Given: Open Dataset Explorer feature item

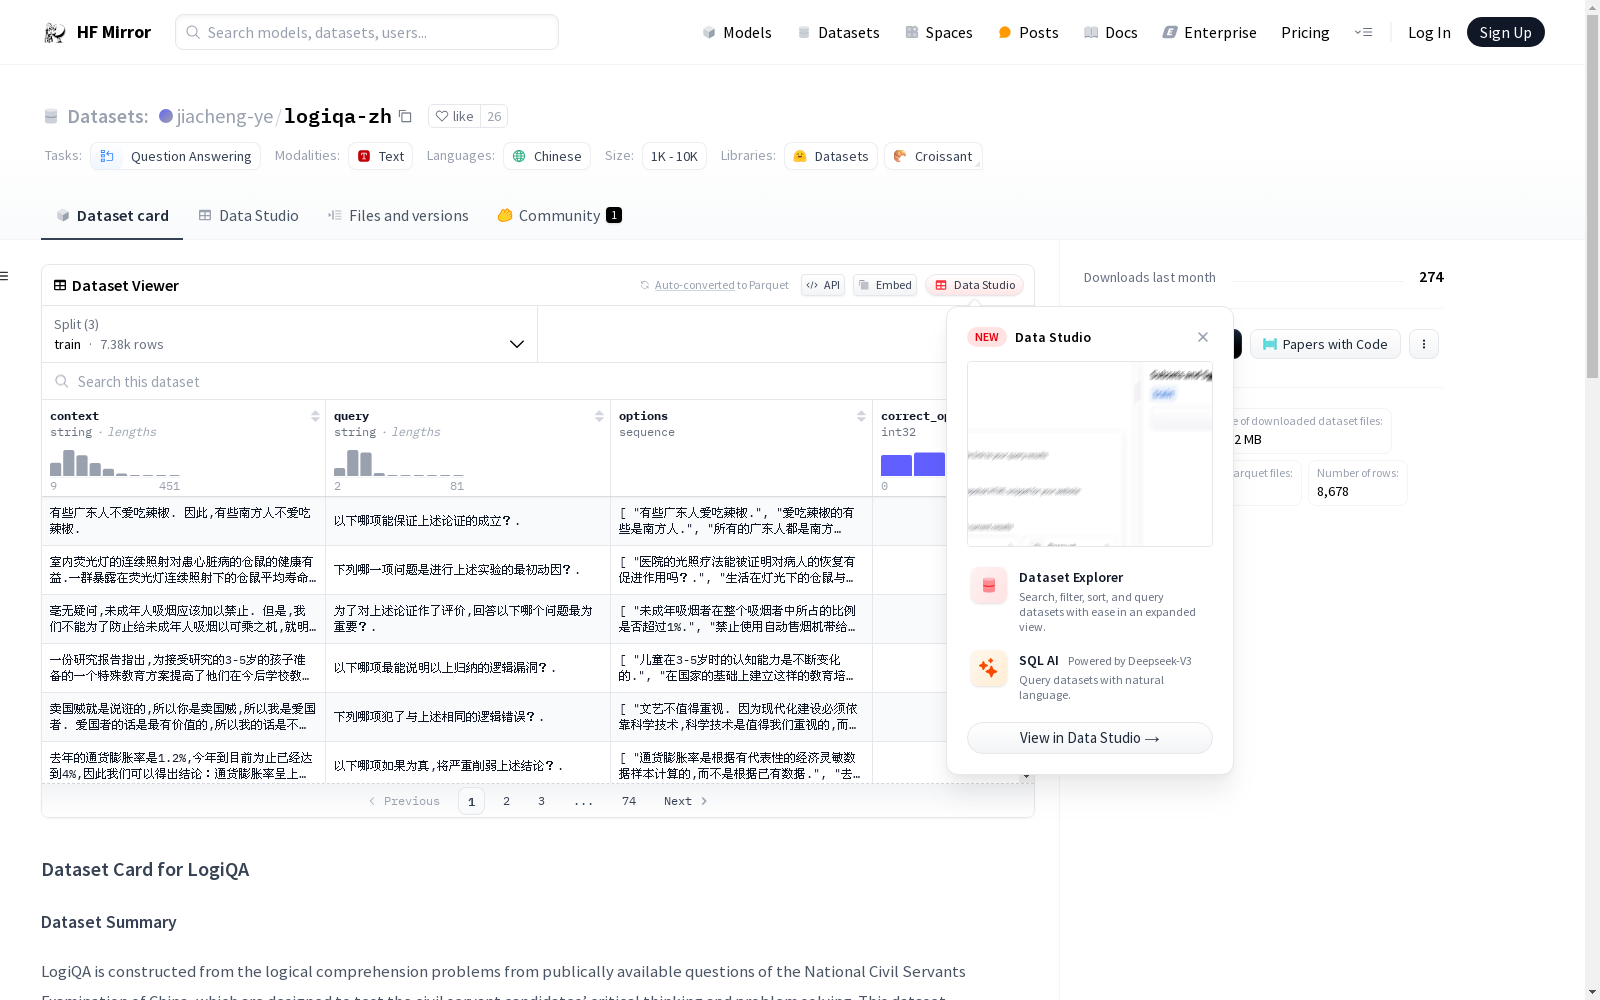Looking at the screenshot, I should tap(1089, 601).
